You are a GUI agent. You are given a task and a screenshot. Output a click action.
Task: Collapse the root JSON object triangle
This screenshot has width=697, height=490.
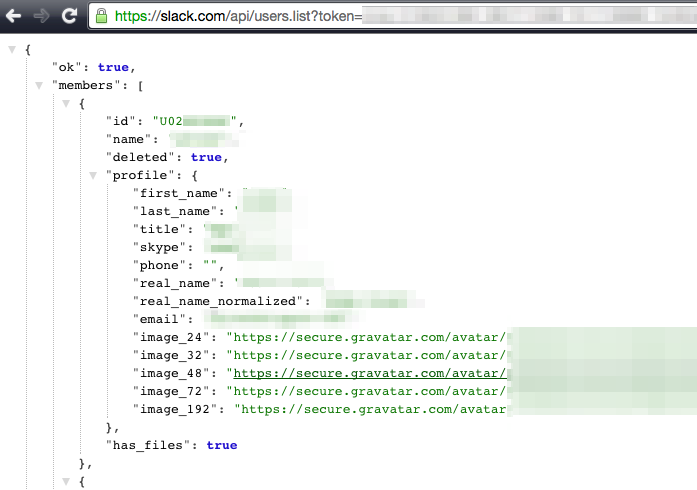pos(12,49)
